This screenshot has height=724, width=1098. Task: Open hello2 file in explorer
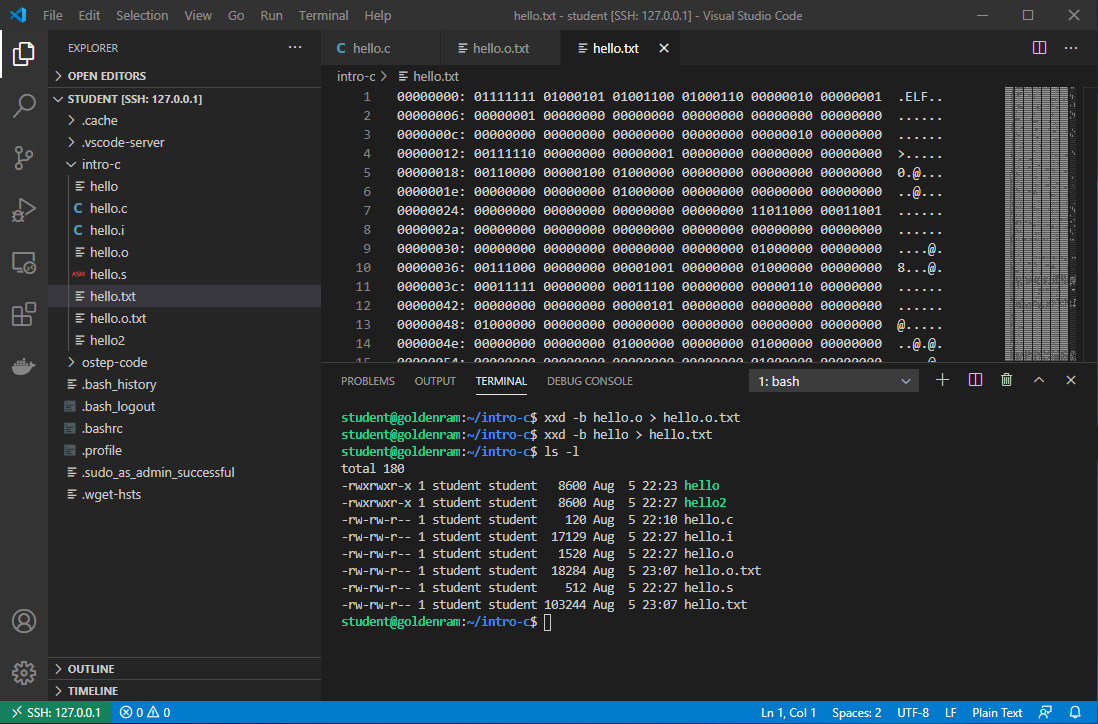[x=185, y=340]
